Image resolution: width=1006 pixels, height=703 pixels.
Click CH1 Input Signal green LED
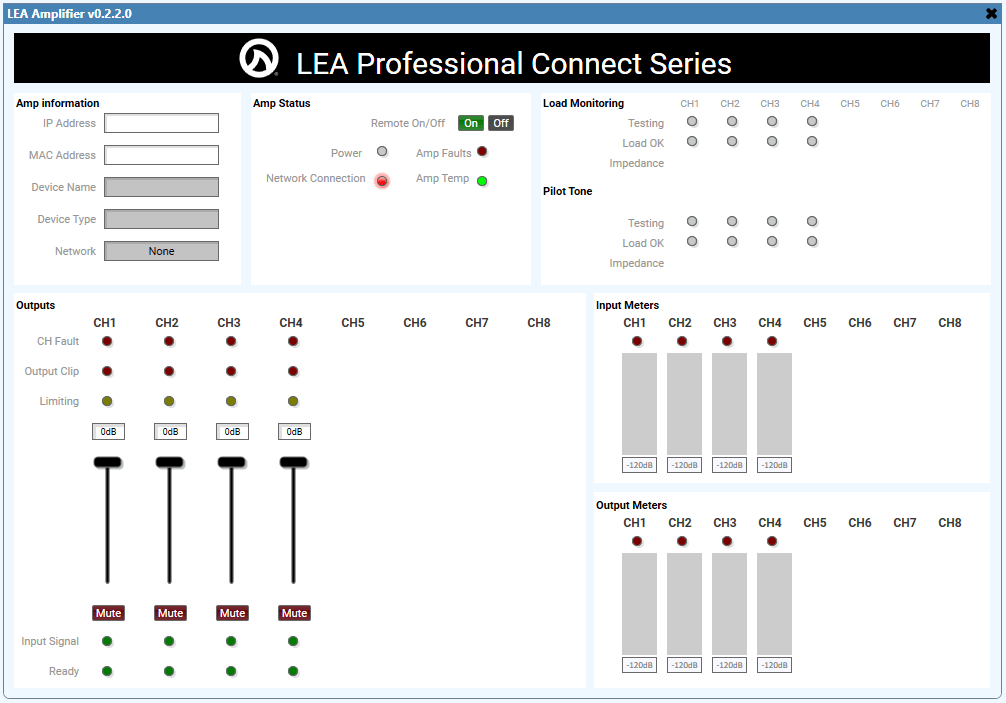(x=107, y=641)
